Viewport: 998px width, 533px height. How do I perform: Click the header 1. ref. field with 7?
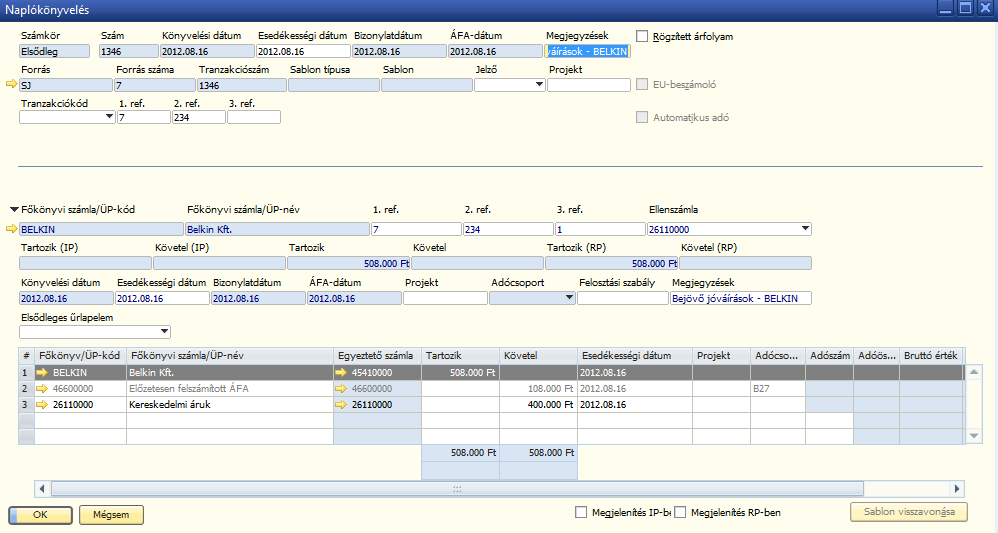(144, 117)
